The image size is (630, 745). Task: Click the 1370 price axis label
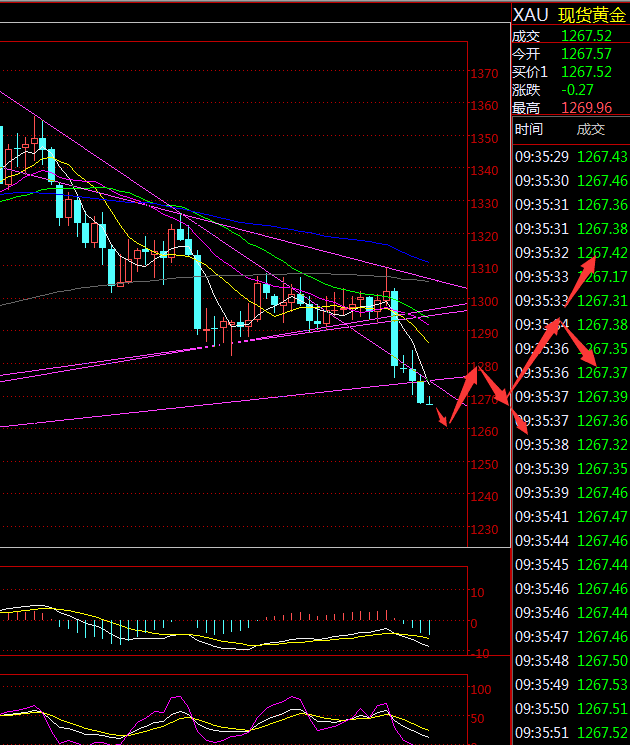point(484,74)
